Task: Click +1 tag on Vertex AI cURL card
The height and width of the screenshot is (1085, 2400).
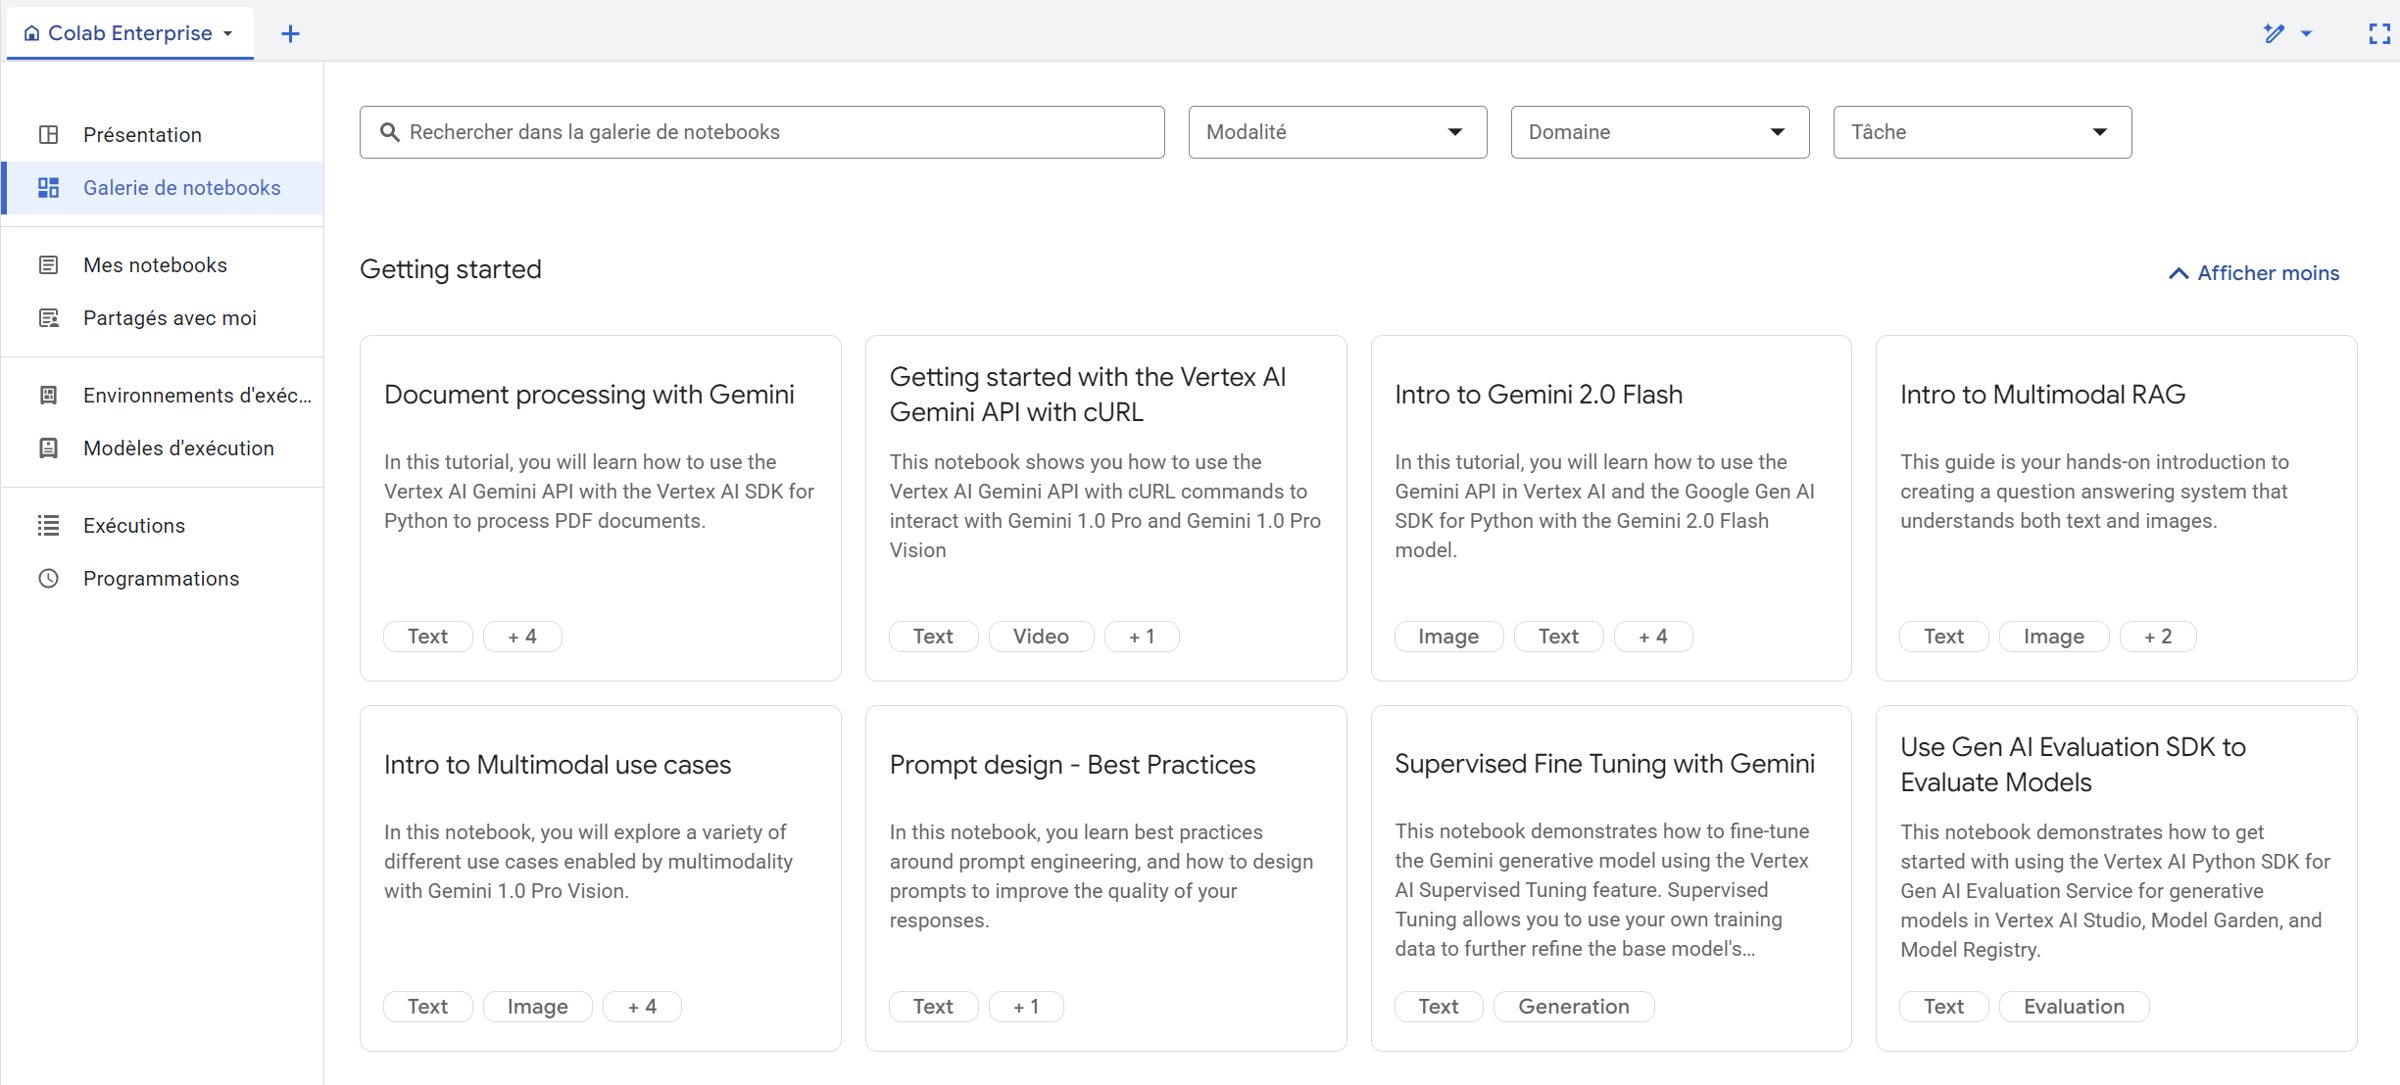Action: pyautogui.click(x=1142, y=636)
